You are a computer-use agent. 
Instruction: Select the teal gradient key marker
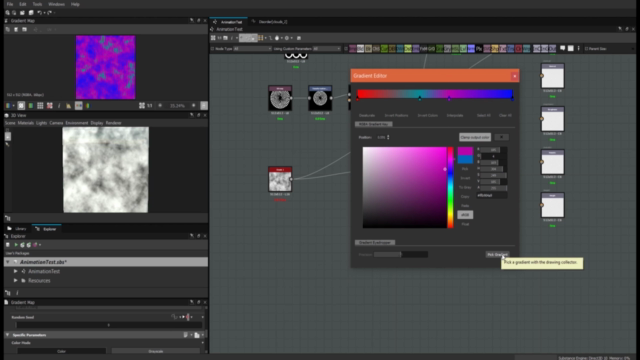(420, 98)
